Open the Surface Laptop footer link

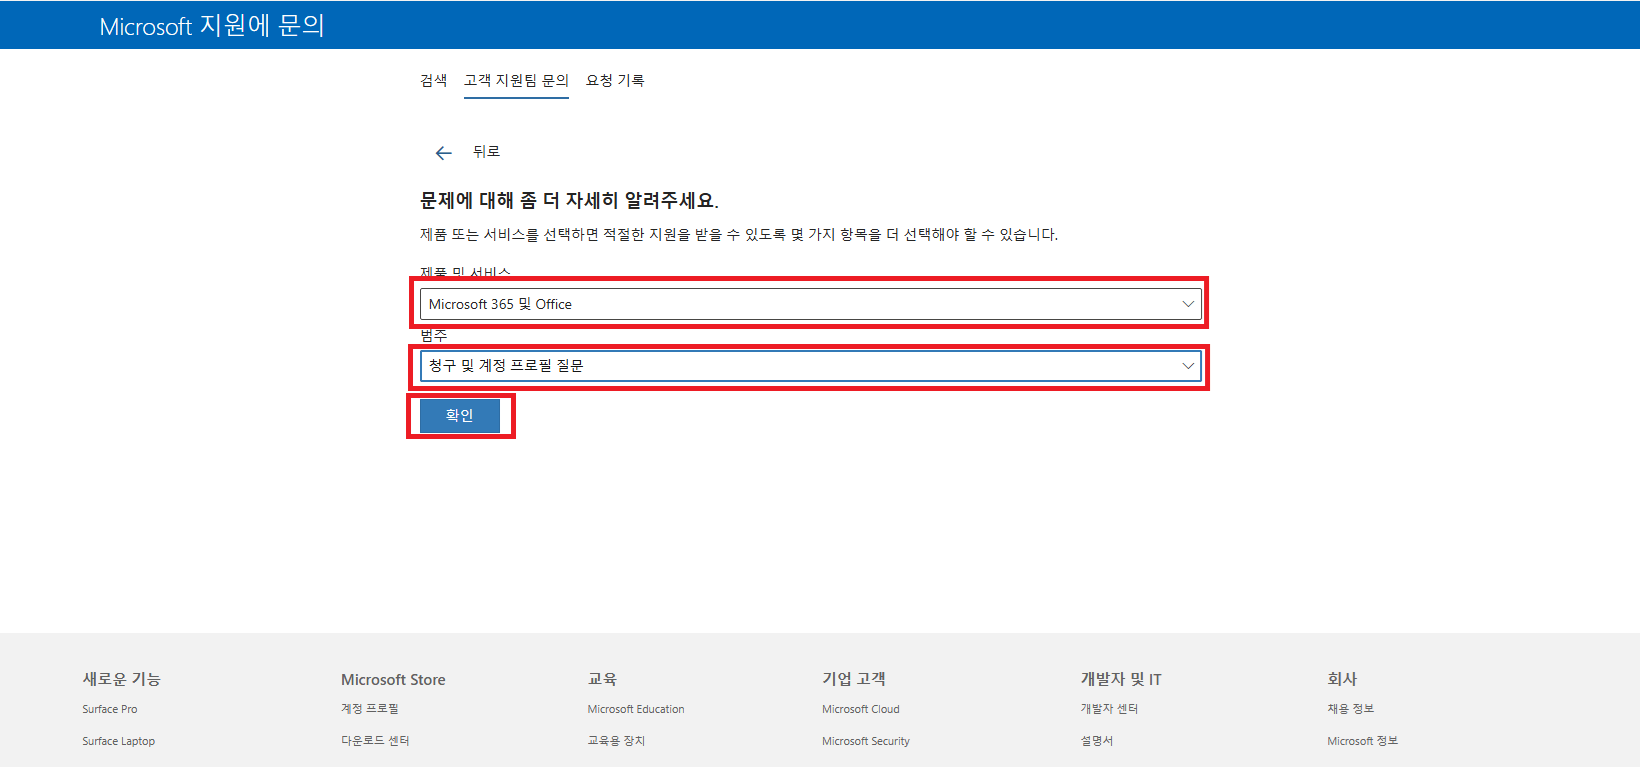pos(118,741)
